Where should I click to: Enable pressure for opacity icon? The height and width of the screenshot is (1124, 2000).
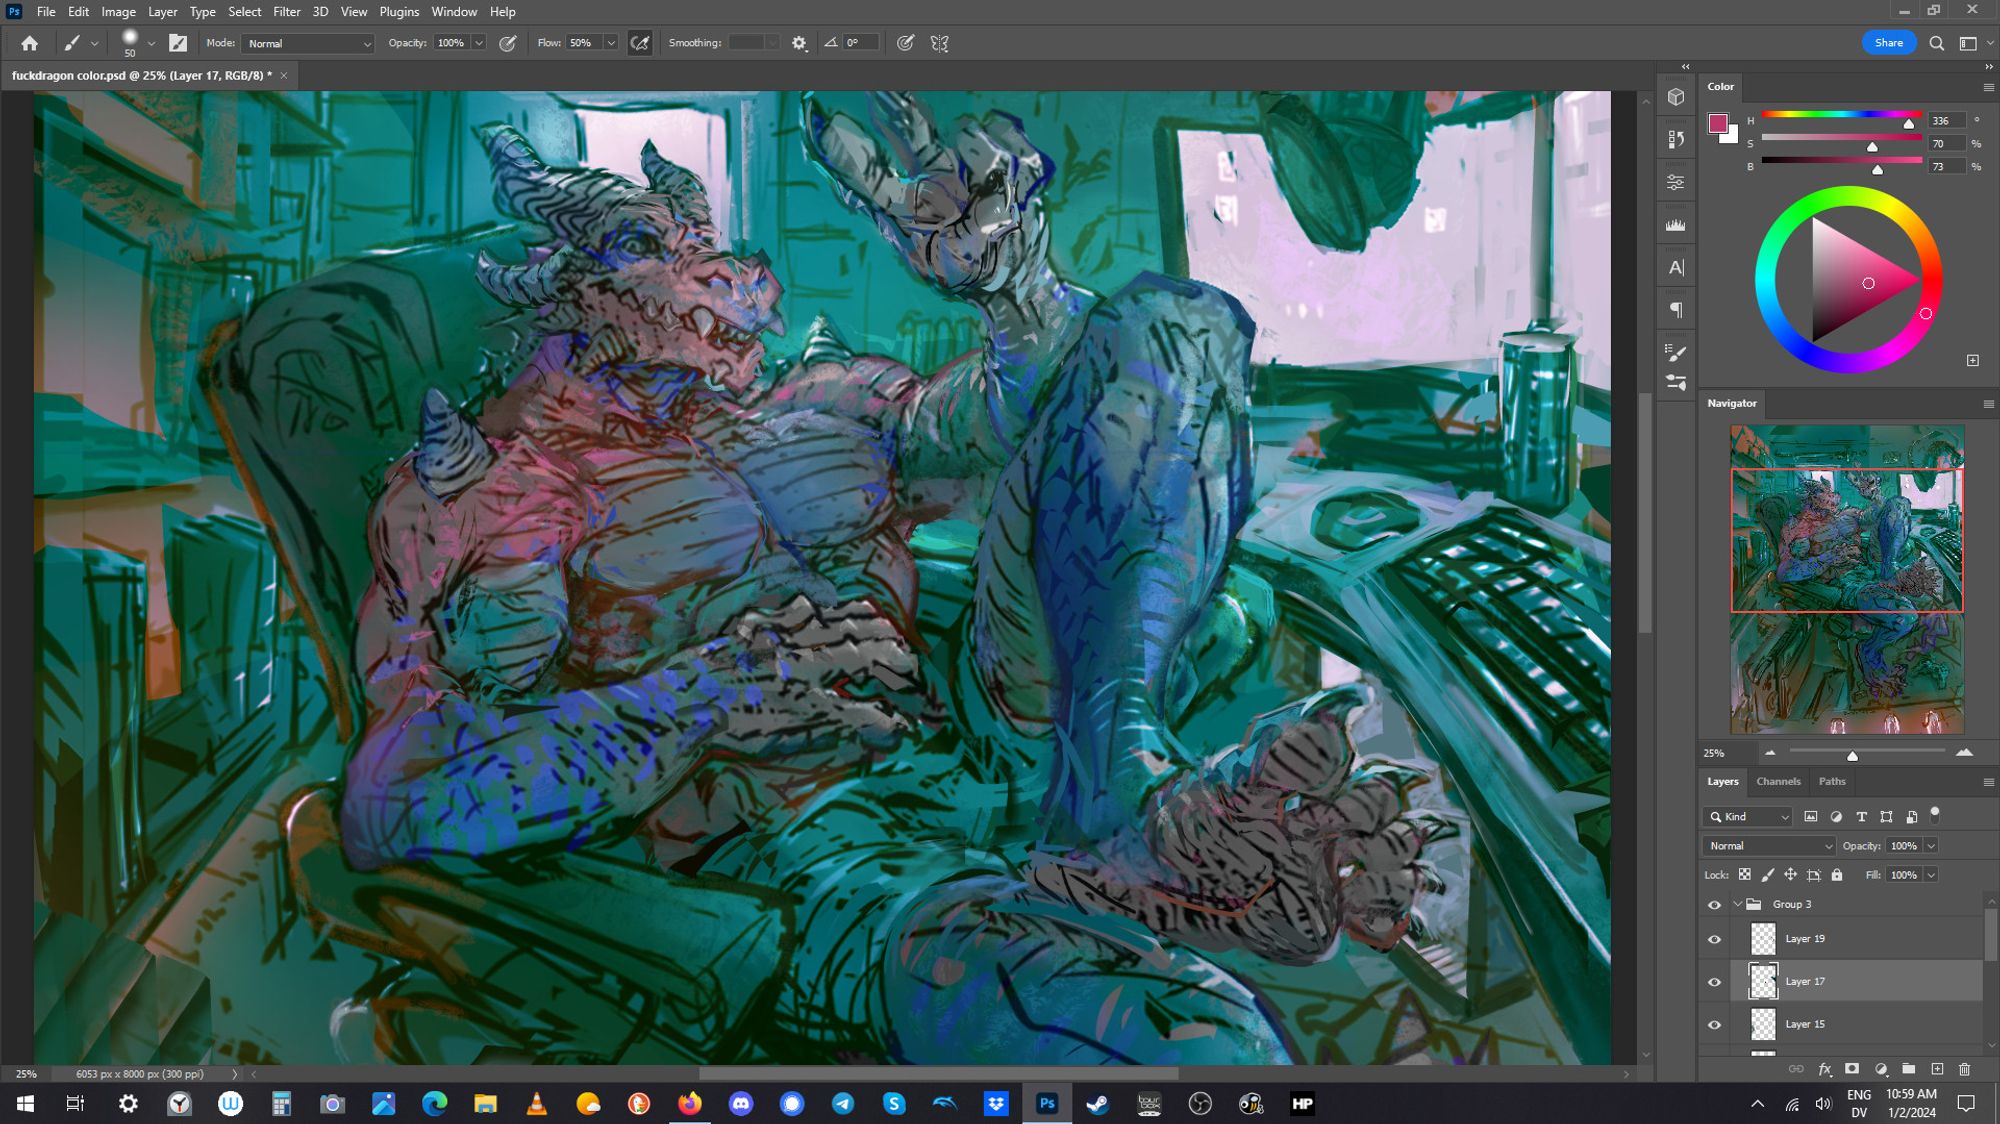pos(508,43)
